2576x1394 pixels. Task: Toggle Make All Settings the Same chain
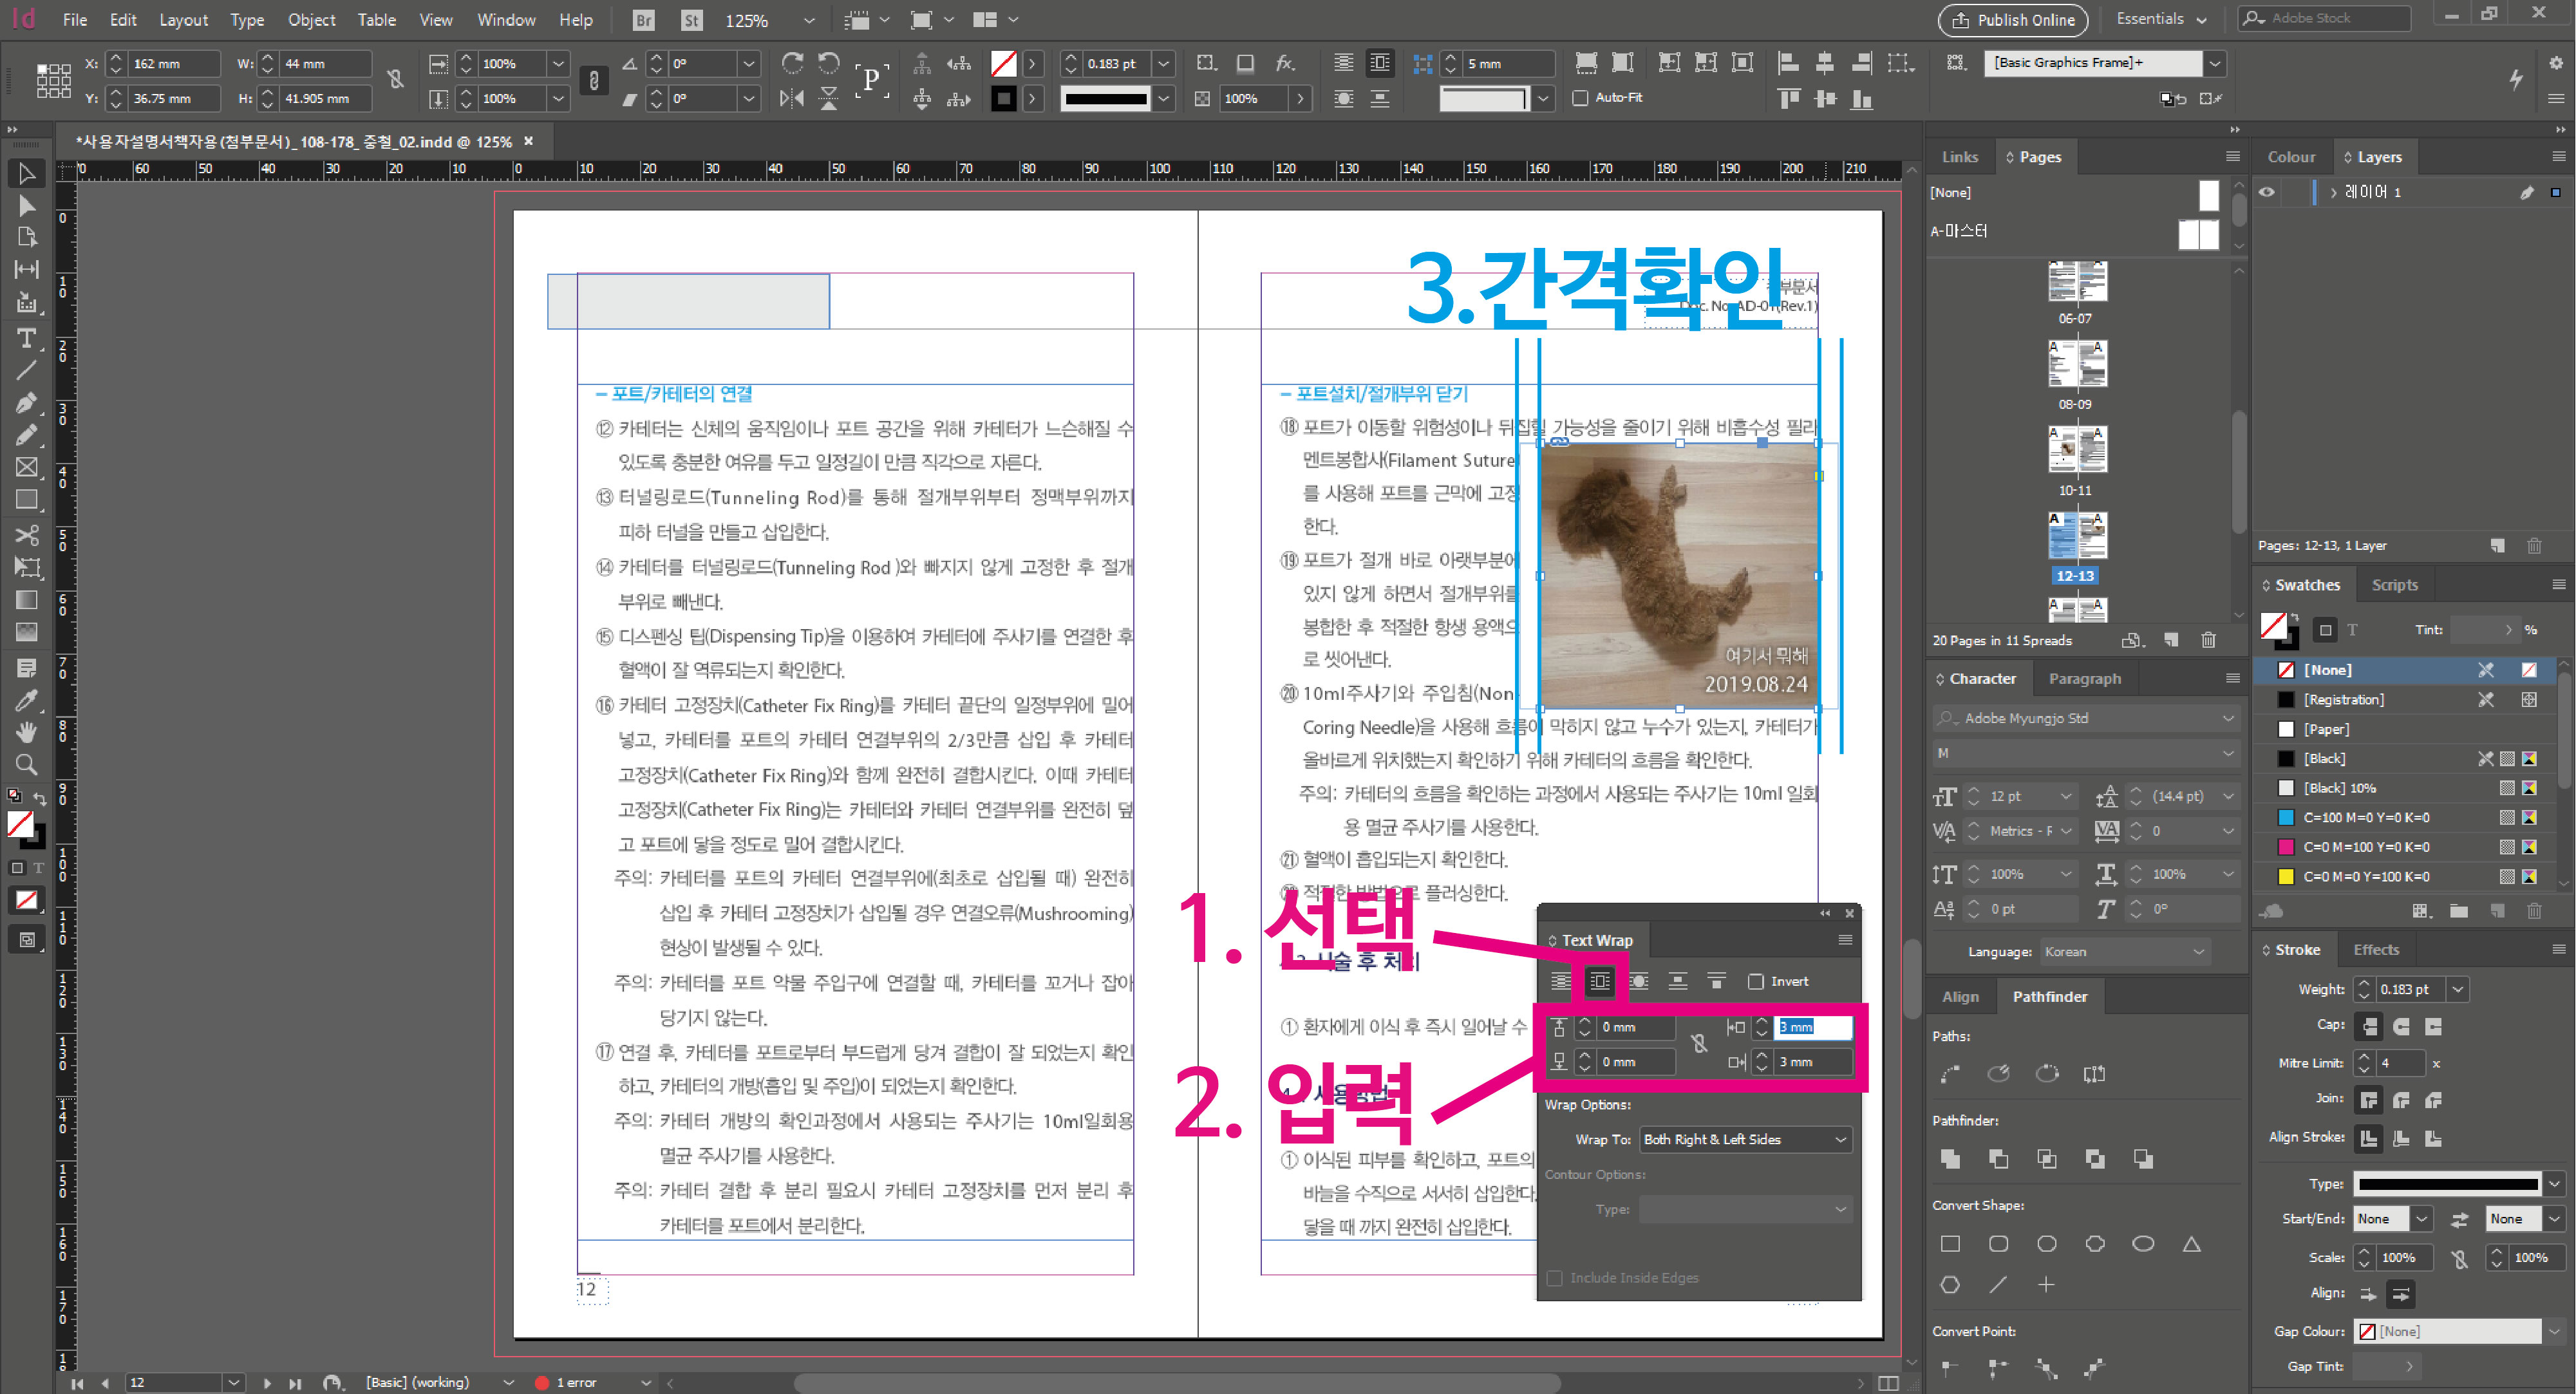(1698, 1044)
